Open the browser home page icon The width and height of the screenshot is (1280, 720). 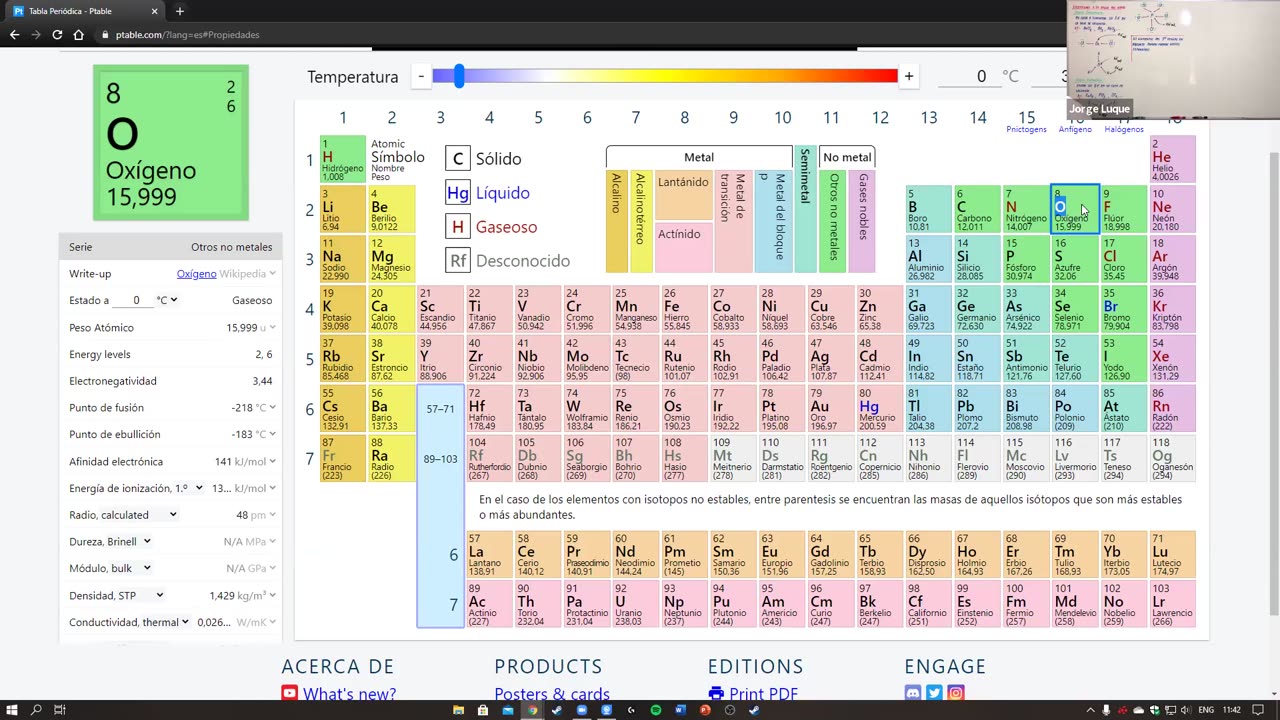click(78, 35)
